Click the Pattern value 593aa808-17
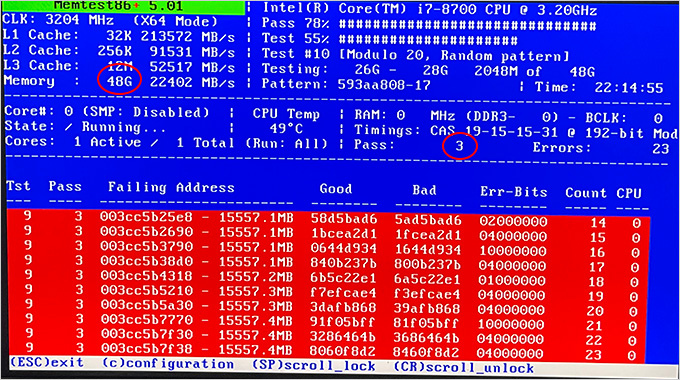680x380 pixels. tap(384, 85)
